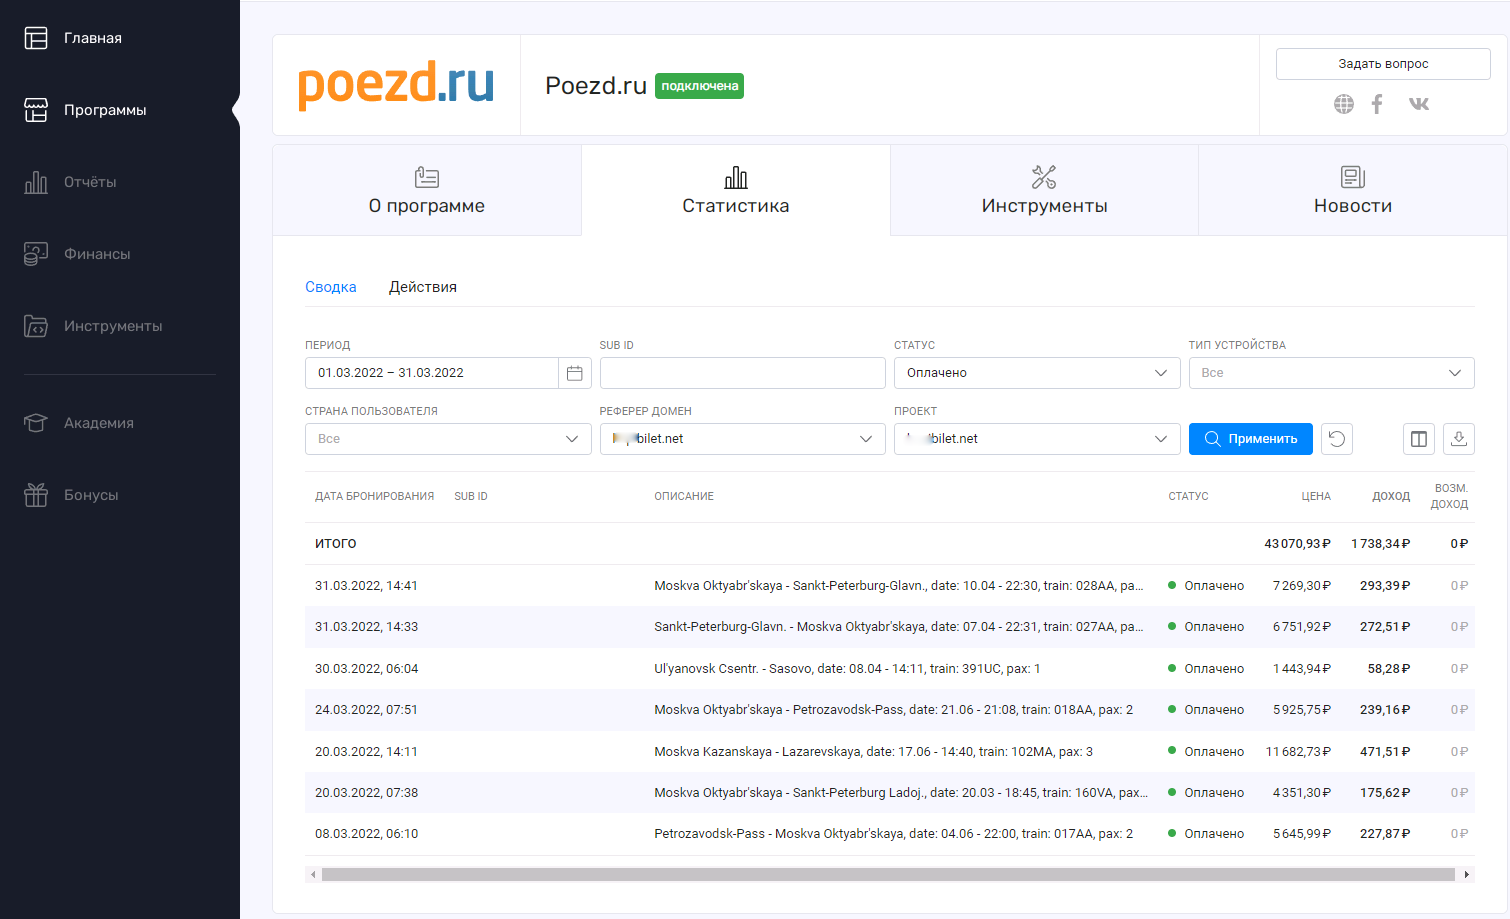Click the price 11 682,73 ₽ cell

tap(1298, 752)
